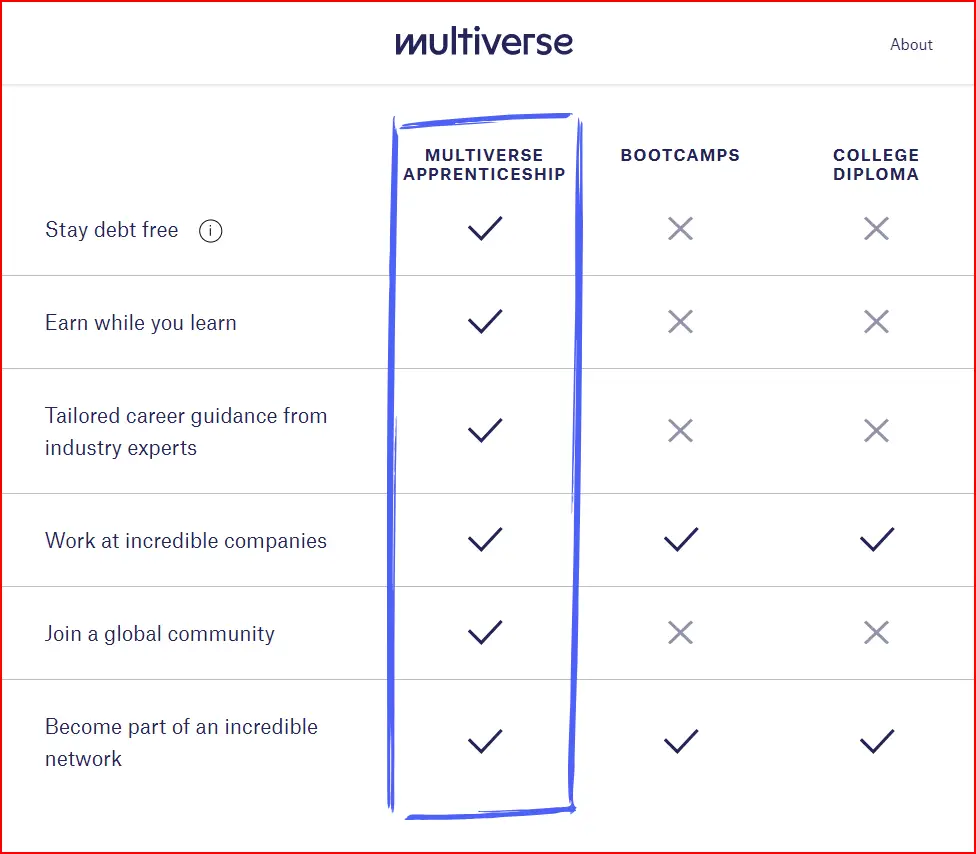976x854 pixels.
Task: Select the Bootcamps column heading
Action: (x=680, y=155)
